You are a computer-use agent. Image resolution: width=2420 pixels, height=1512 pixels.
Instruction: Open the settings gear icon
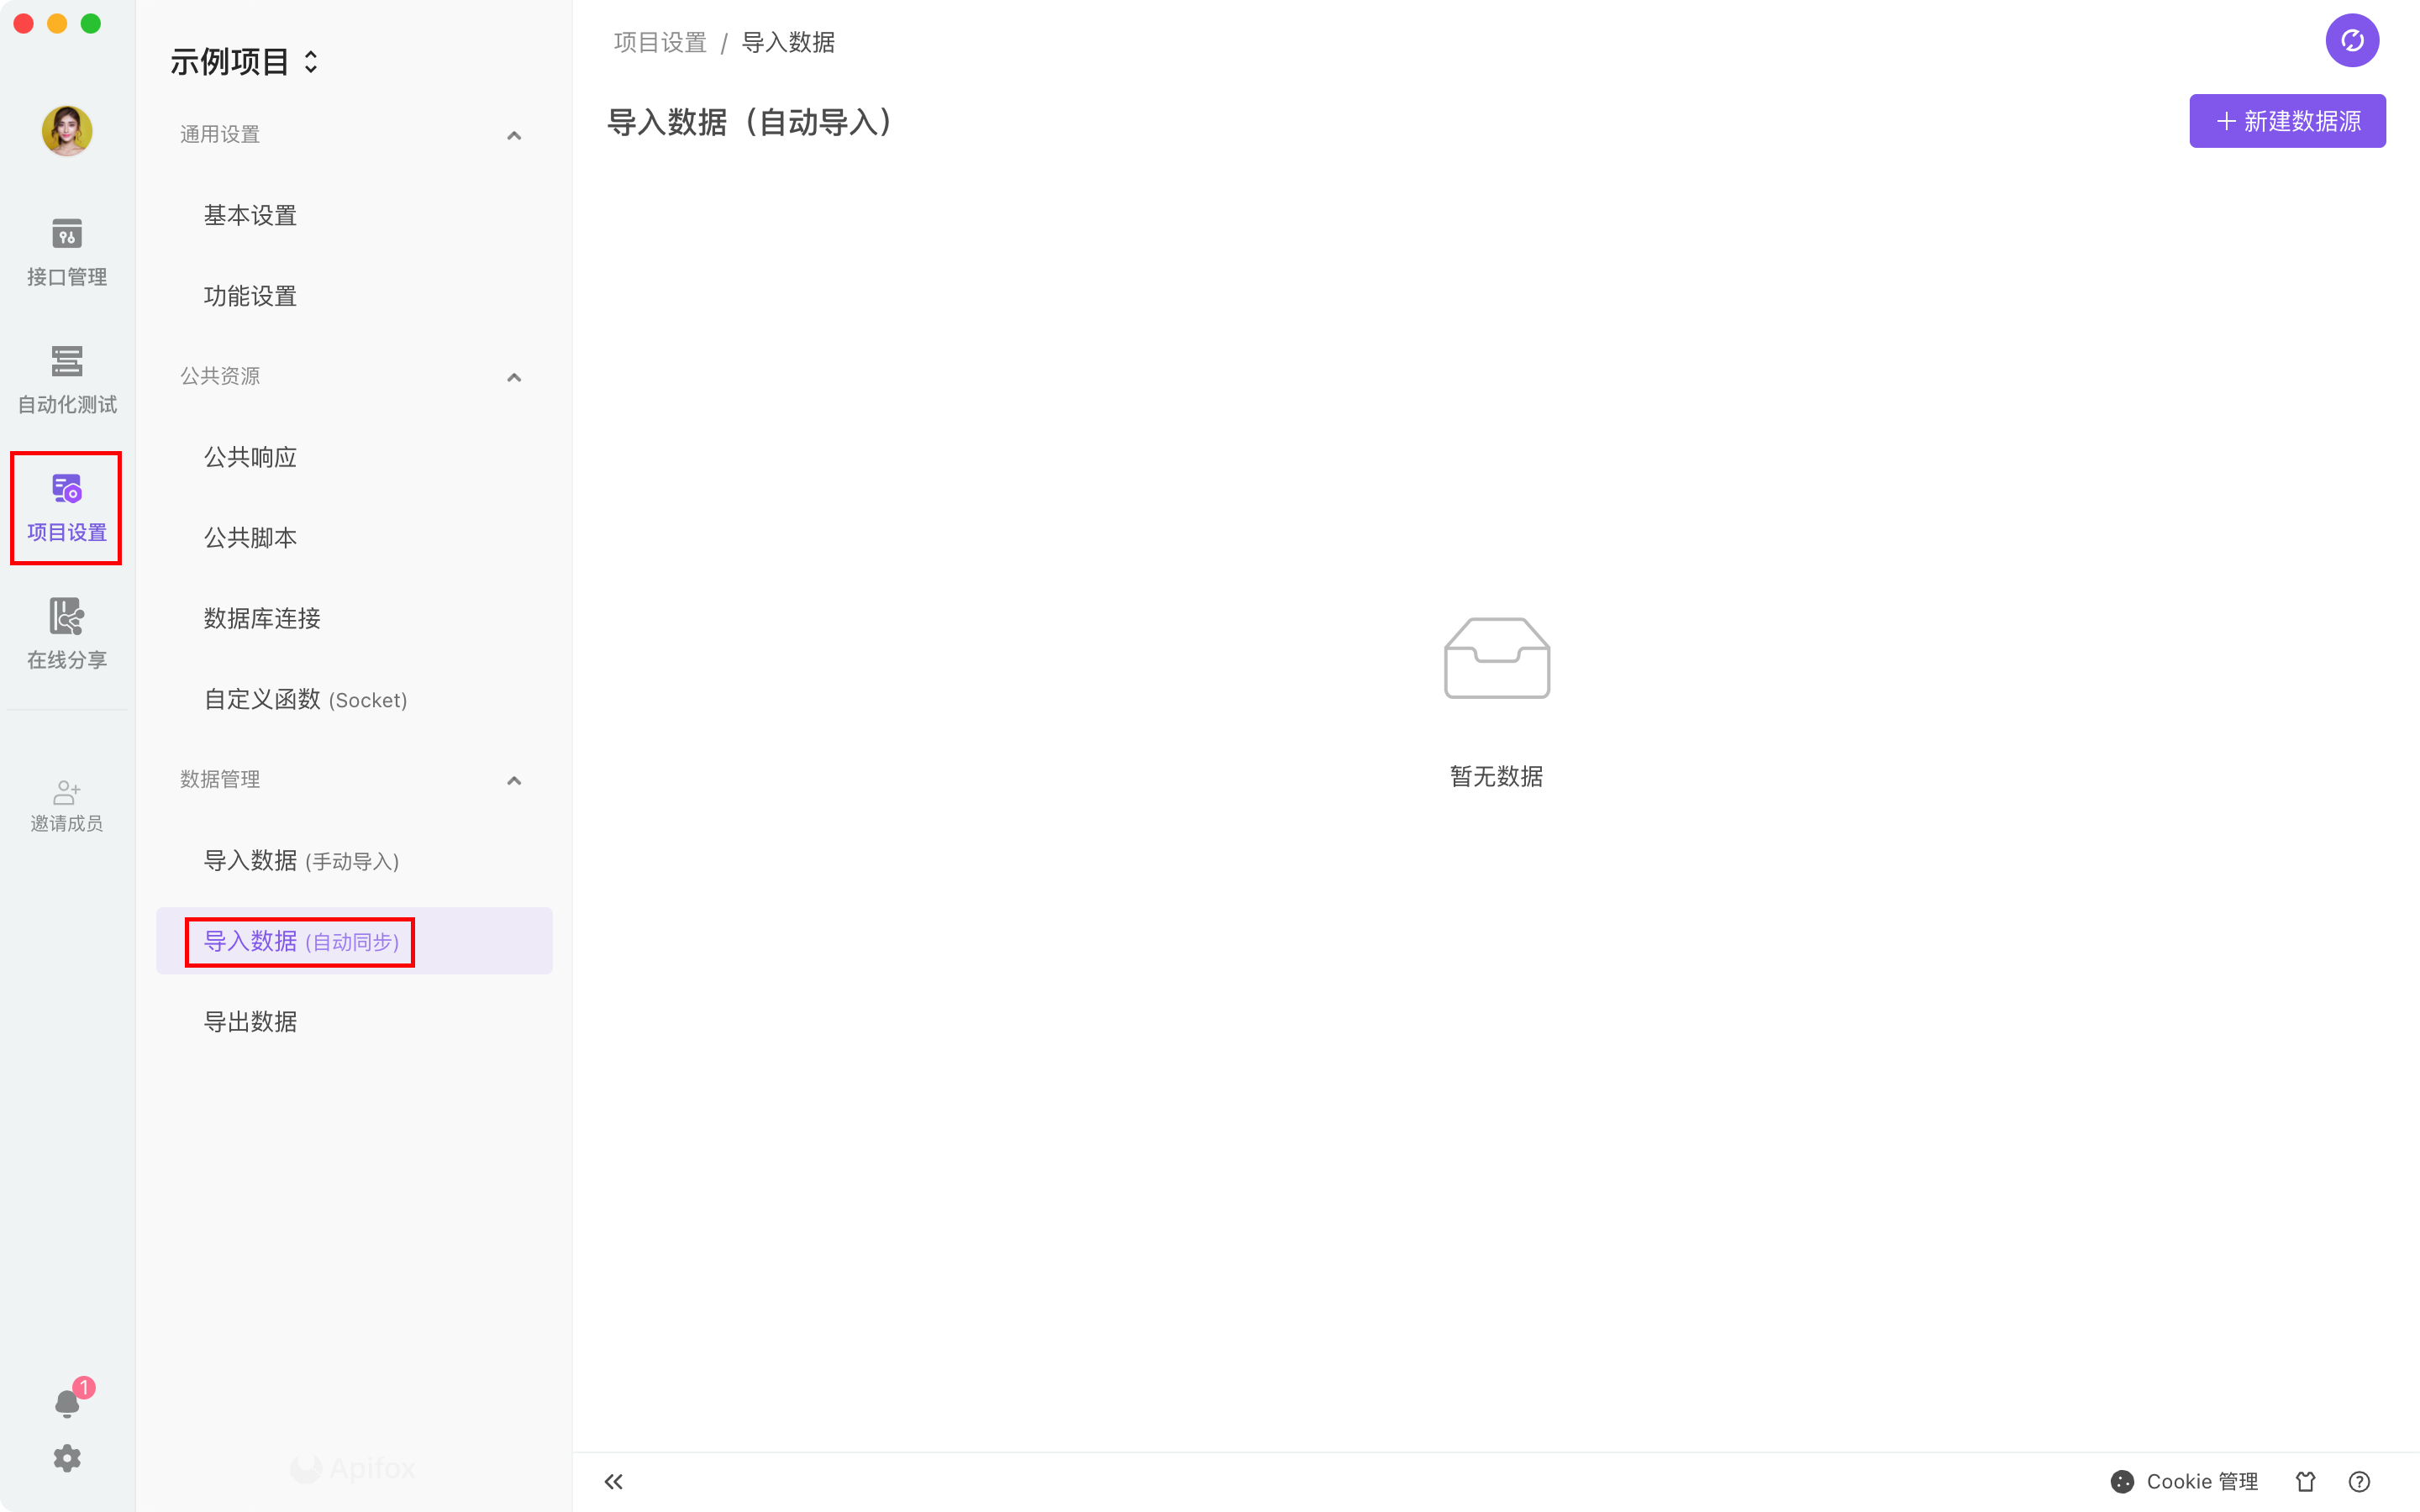pyautogui.click(x=67, y=1458)
